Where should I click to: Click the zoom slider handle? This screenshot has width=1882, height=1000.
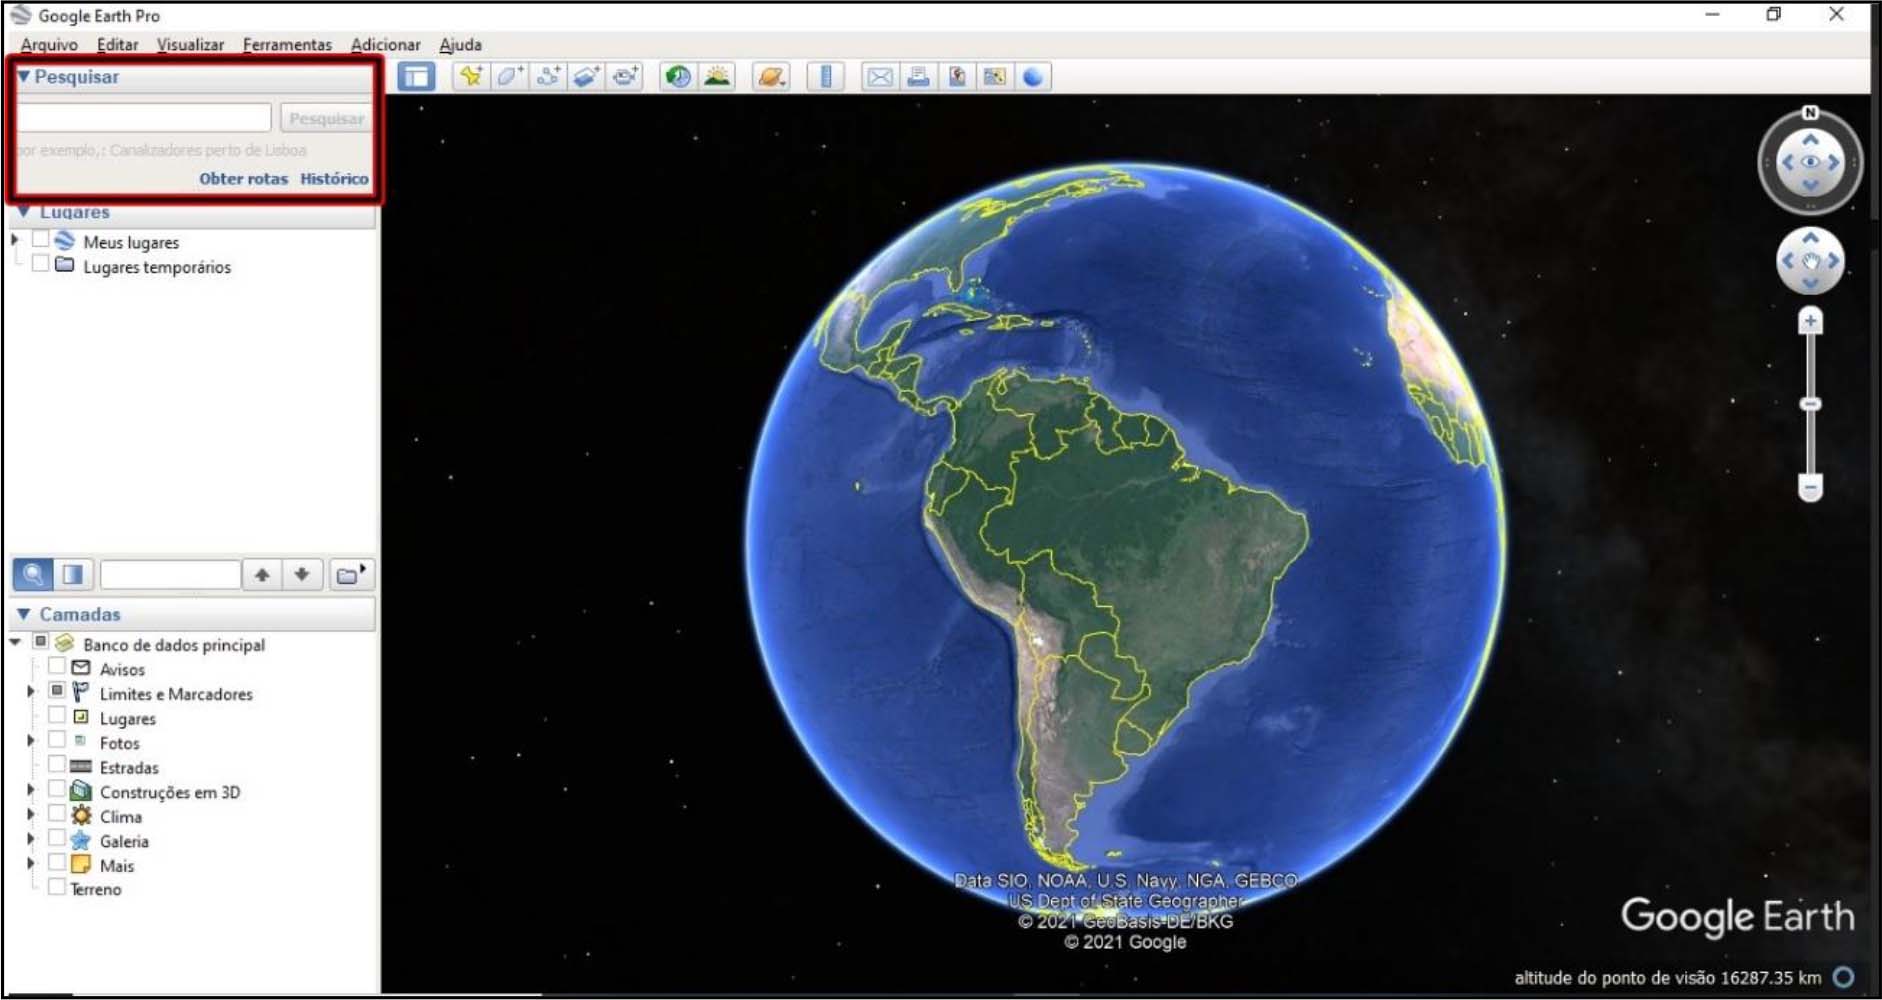[x=1810, y=404]
